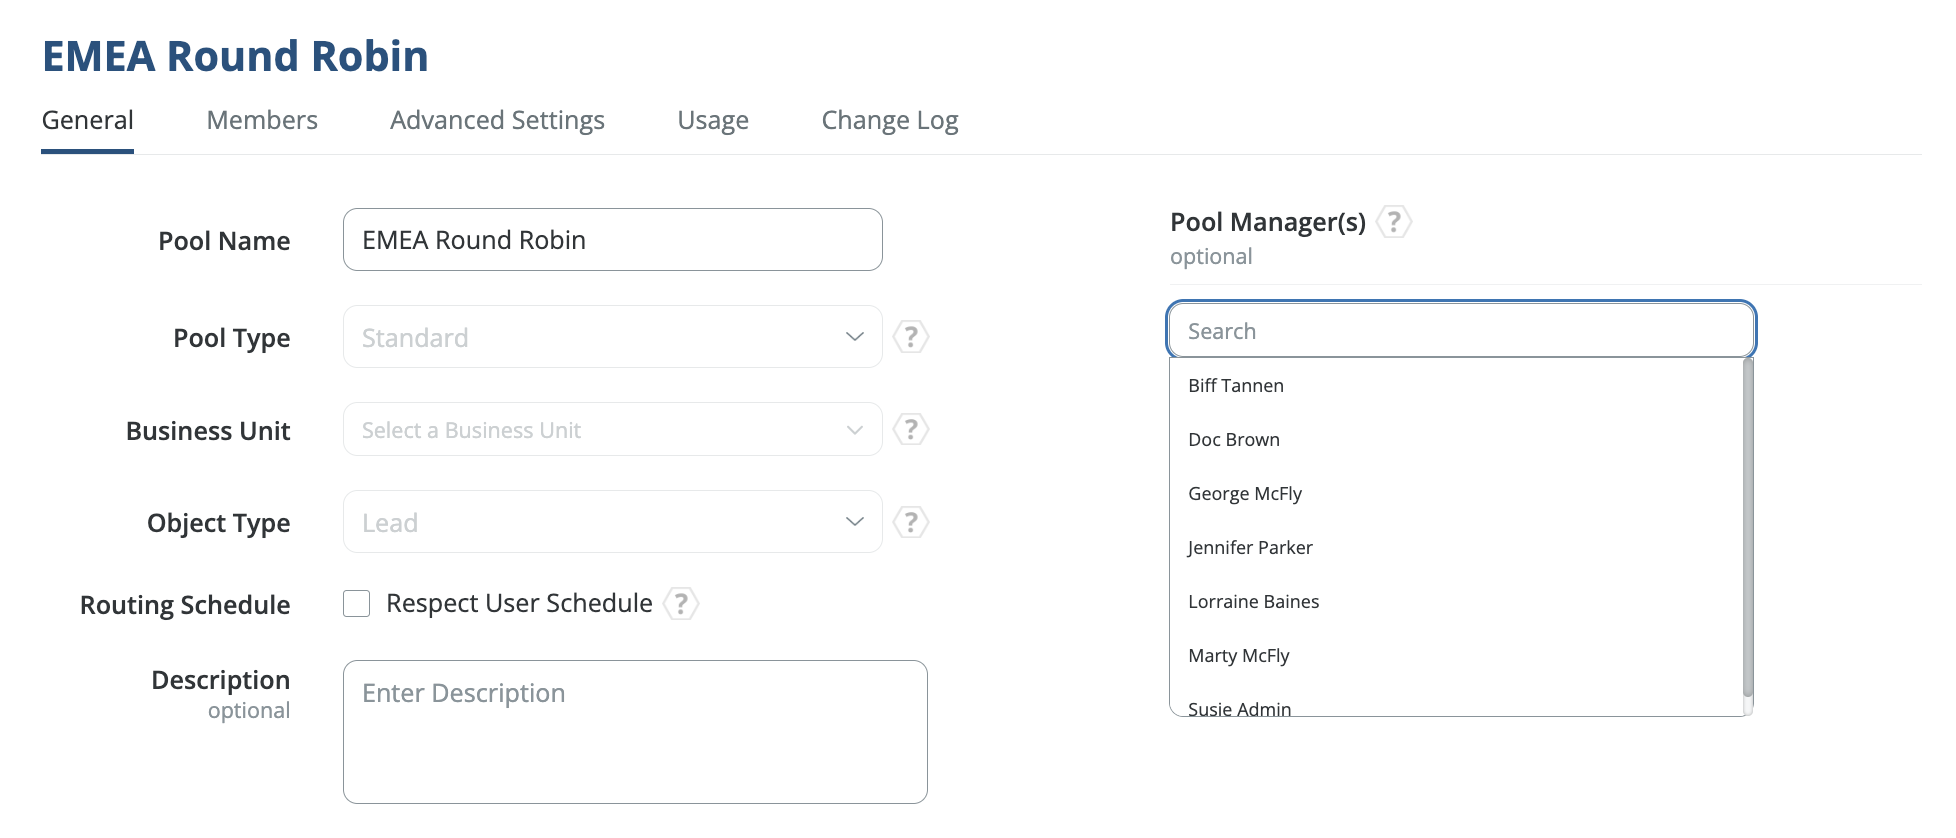Viewport: 1956px width, 838px height.
Task: Enable the Respect User Schedule checkbox
Action: (x=357, y=603)
